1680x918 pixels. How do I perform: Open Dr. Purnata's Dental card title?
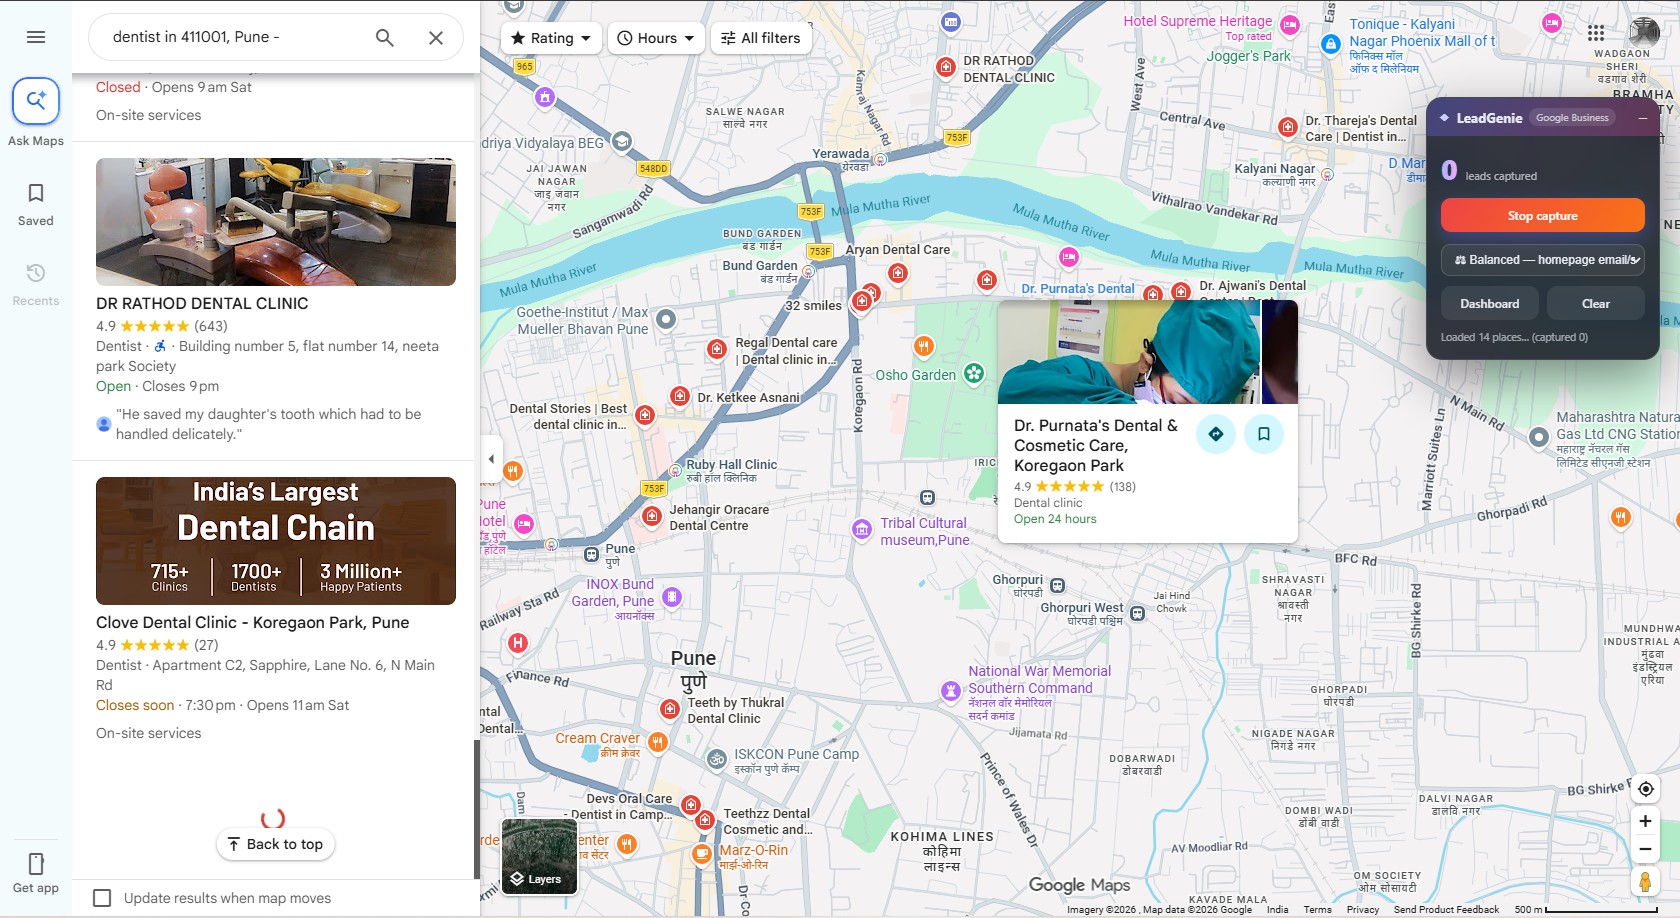pos(1096,445)
